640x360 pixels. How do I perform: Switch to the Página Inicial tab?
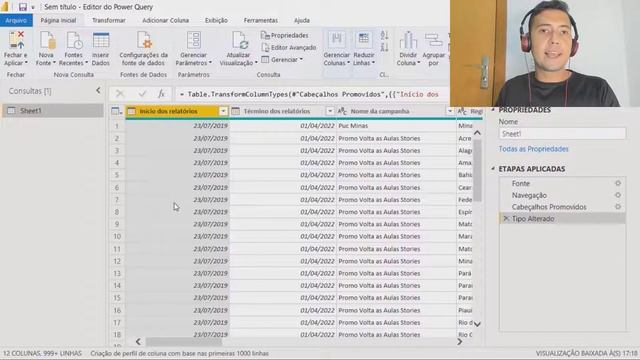[58, 20]
